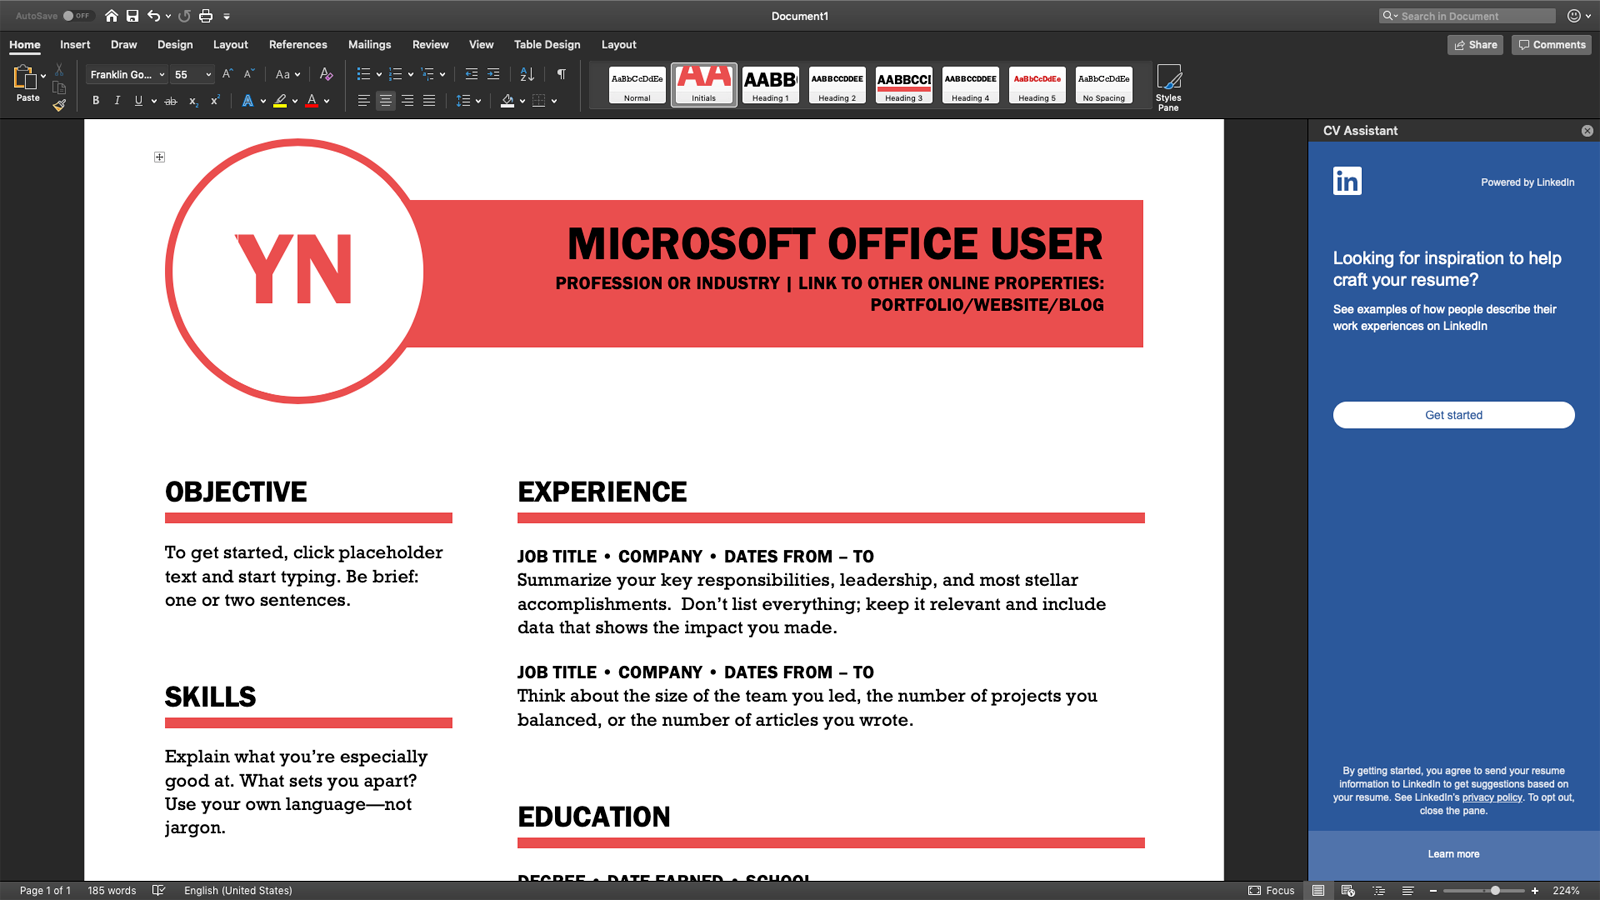Sort text with A-Z sort icon

pos(527,74)
